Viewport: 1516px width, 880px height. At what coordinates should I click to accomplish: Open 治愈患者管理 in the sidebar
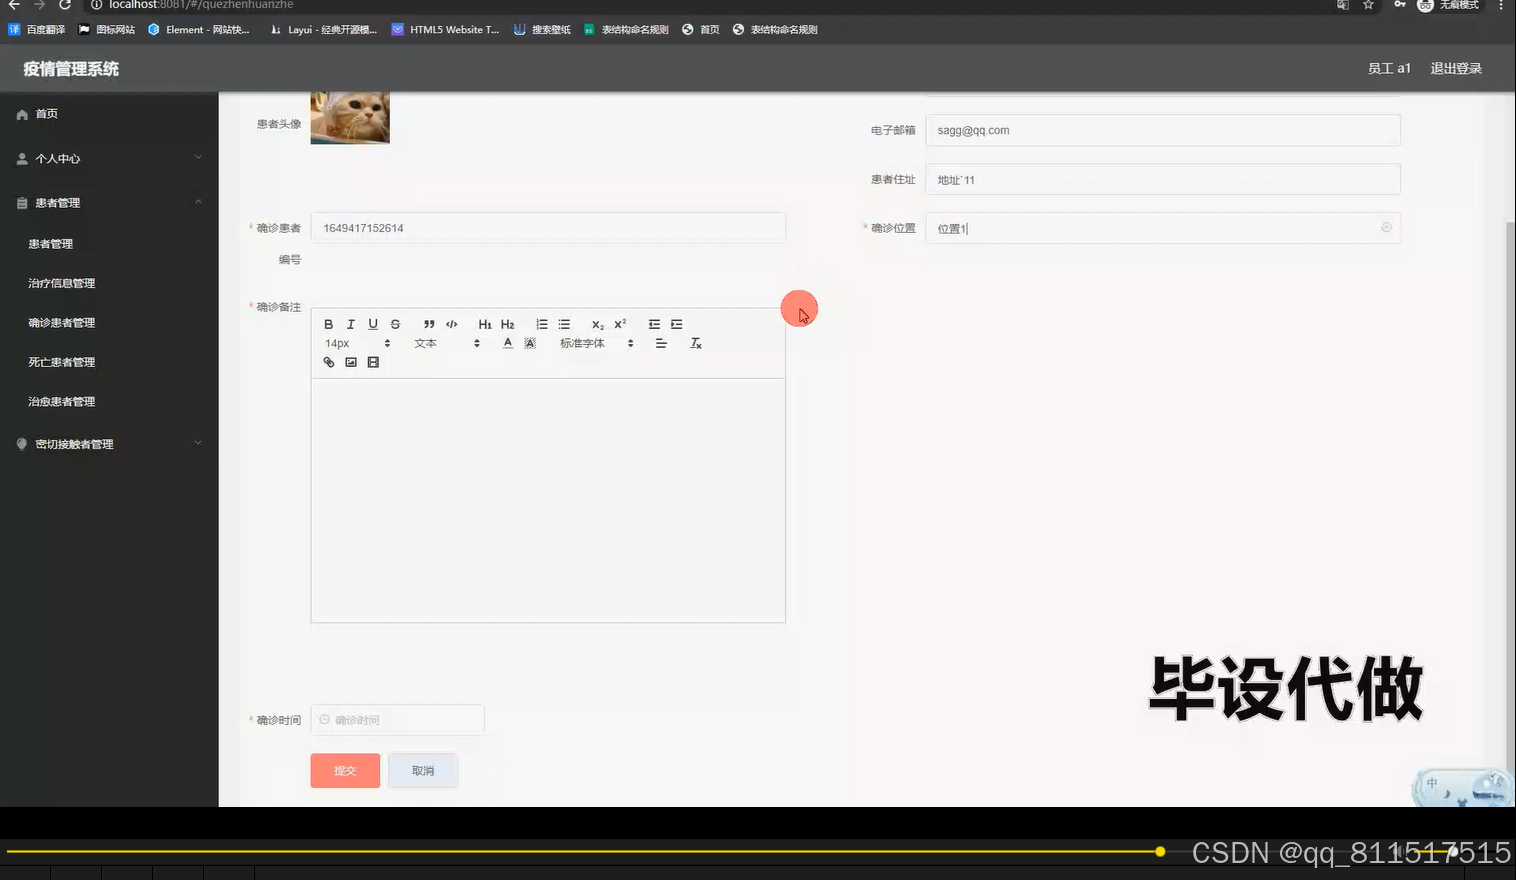tap(61, 401)
